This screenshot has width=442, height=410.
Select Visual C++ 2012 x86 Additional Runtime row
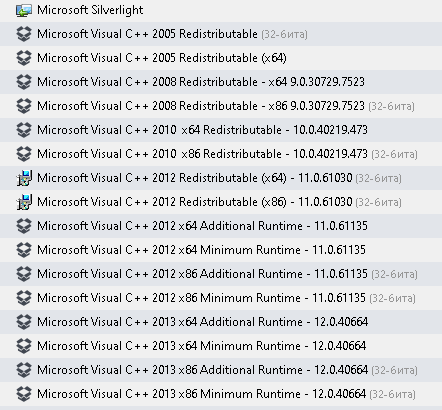[x=221, y=274]
